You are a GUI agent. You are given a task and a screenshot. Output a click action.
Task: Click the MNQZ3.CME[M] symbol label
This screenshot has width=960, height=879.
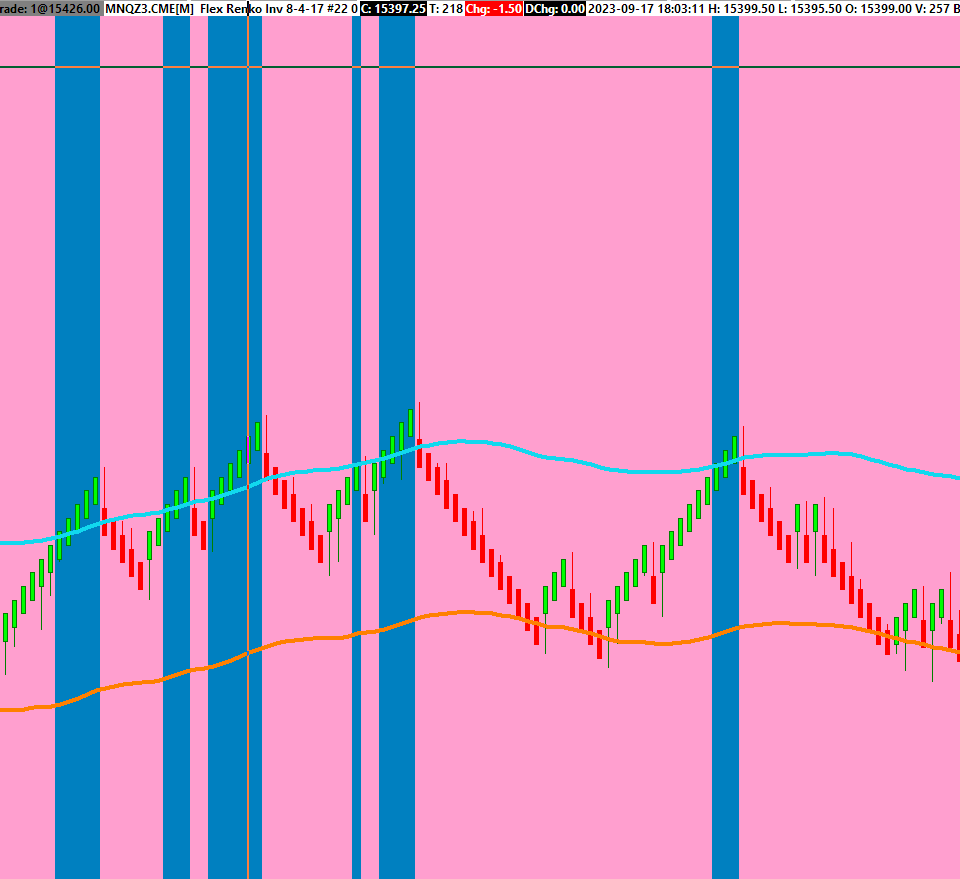tap(149, 9)
